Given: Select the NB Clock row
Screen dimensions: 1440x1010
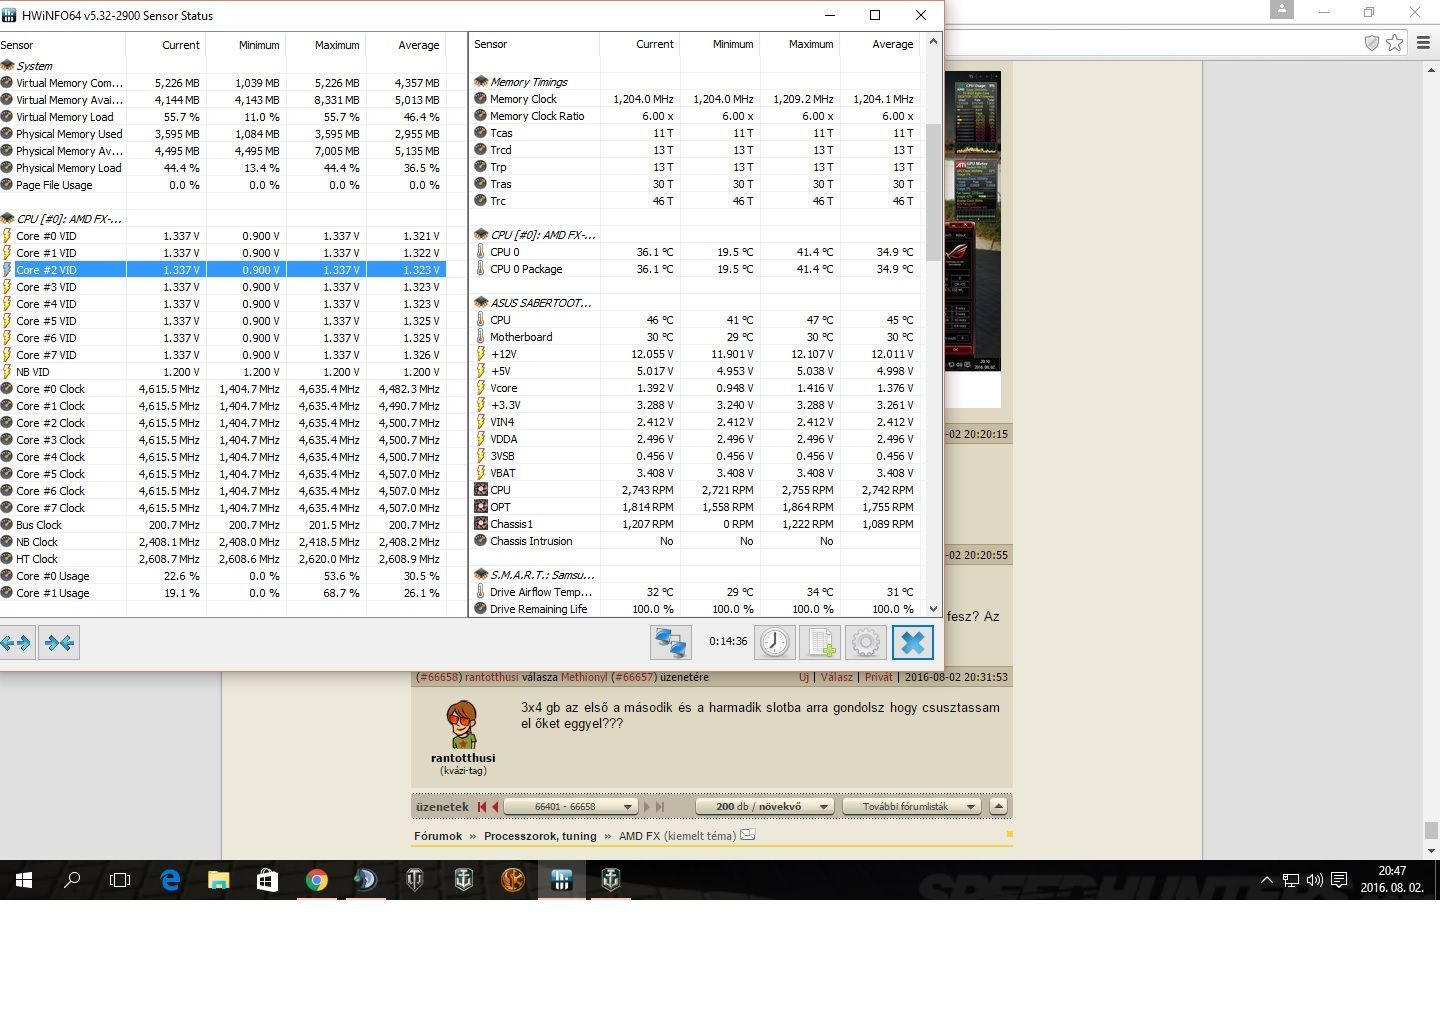Looking at the screenshot, I should click(222, 542).
